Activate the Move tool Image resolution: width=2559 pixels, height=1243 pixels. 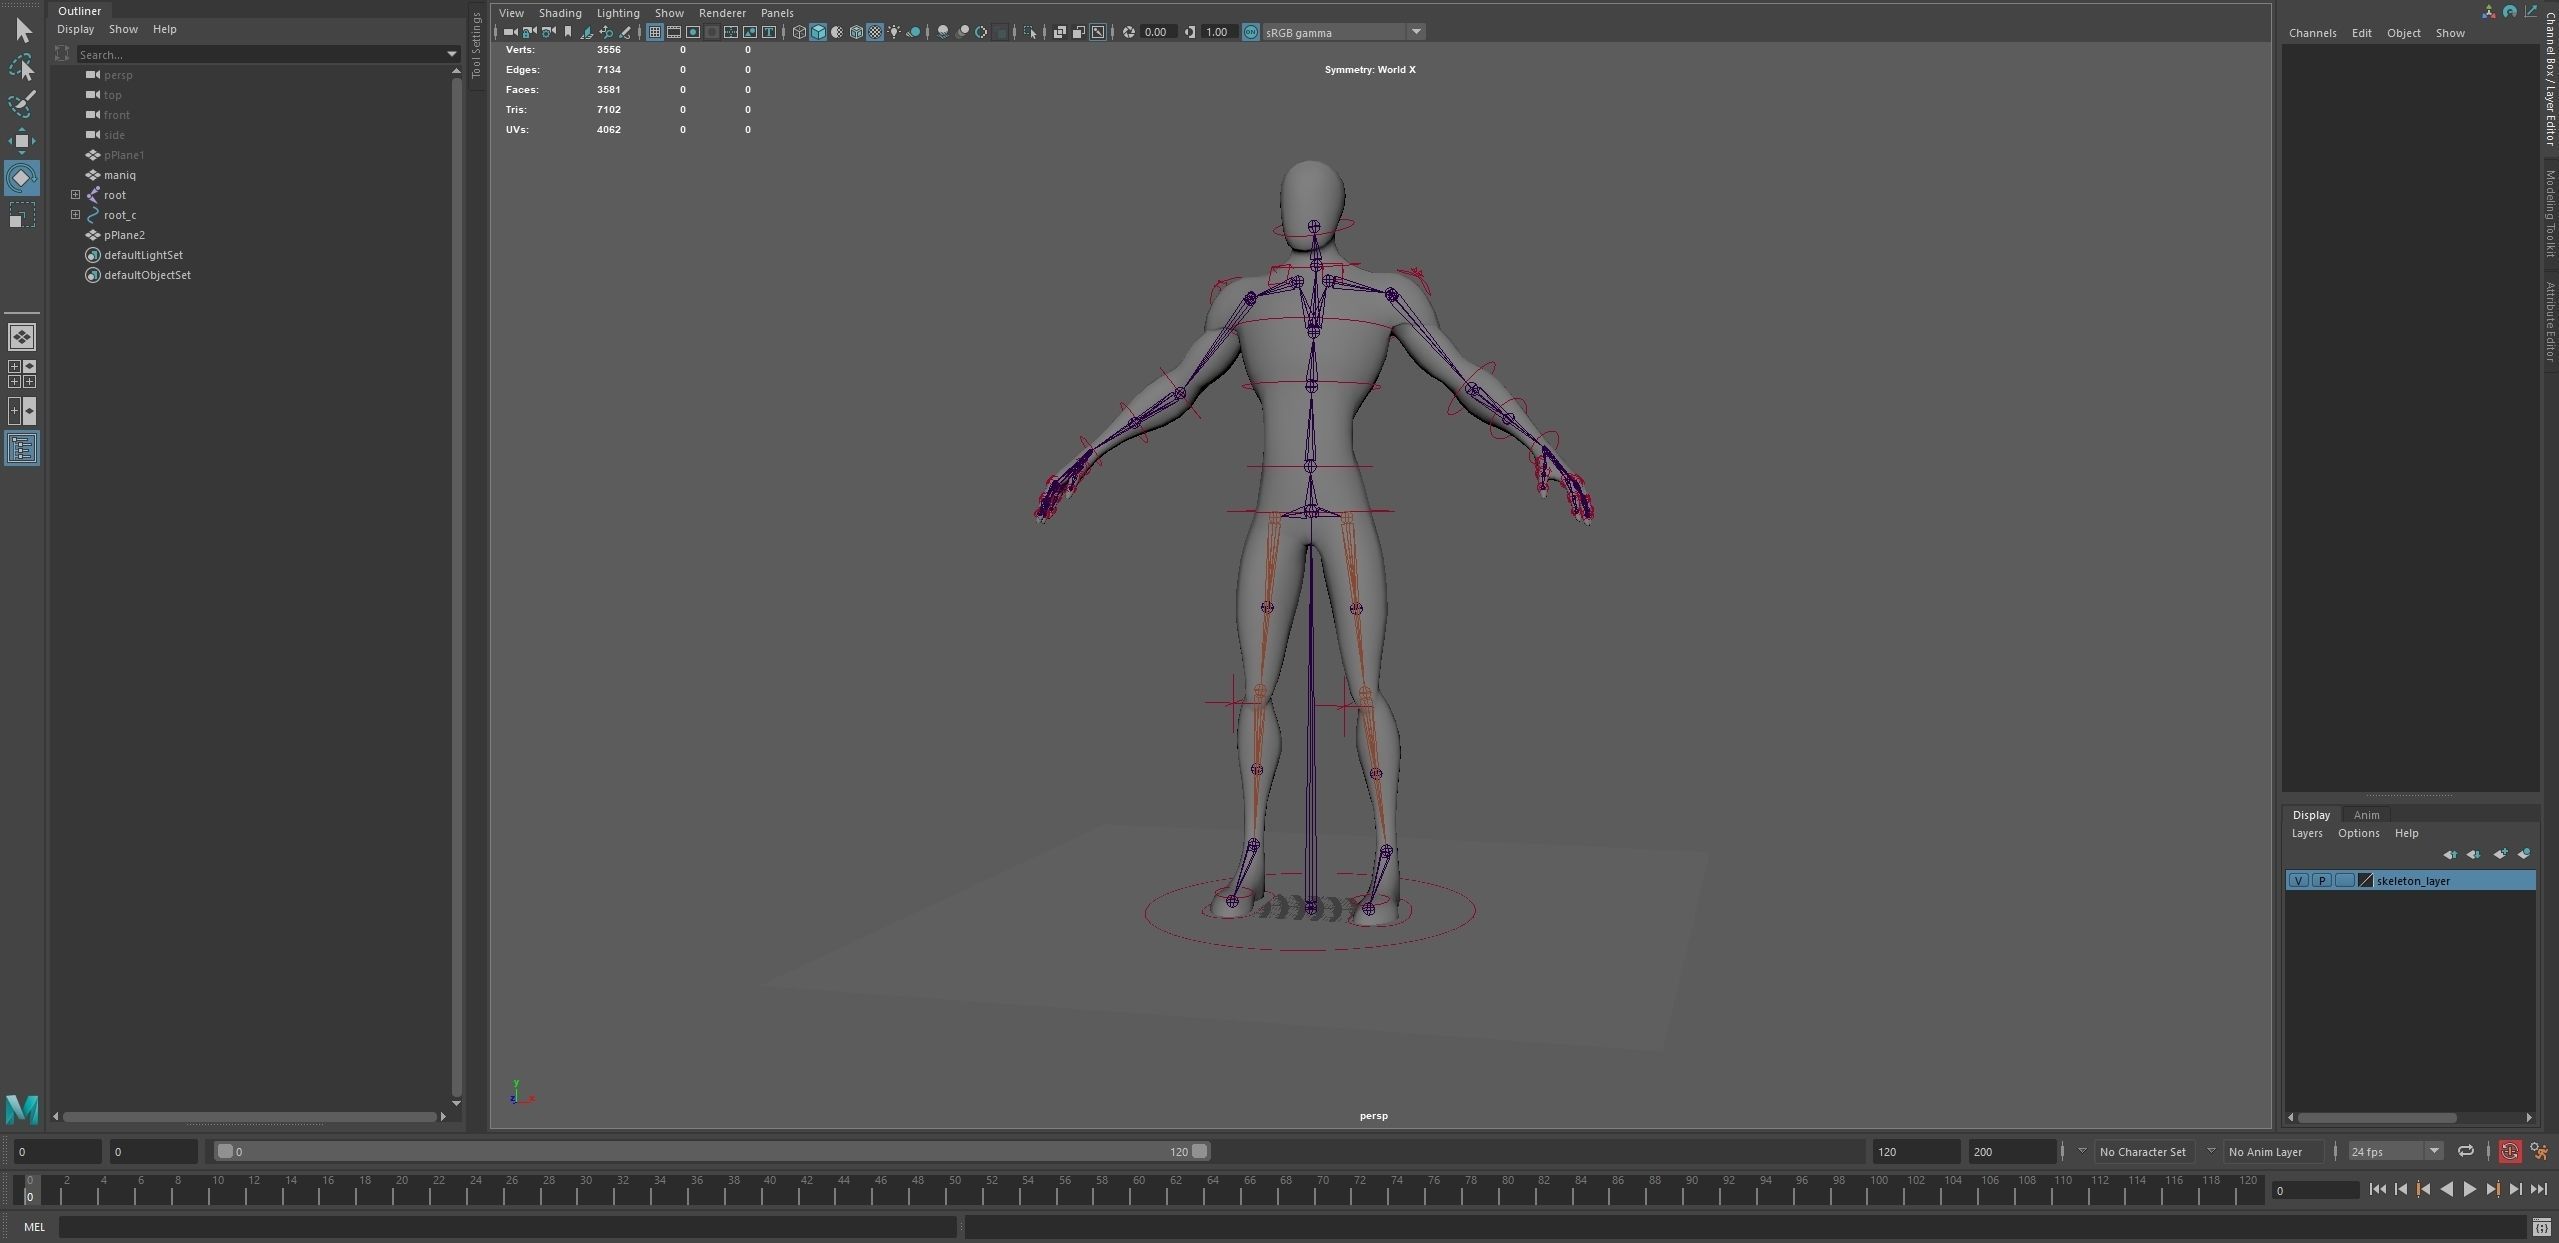[22, 140]
